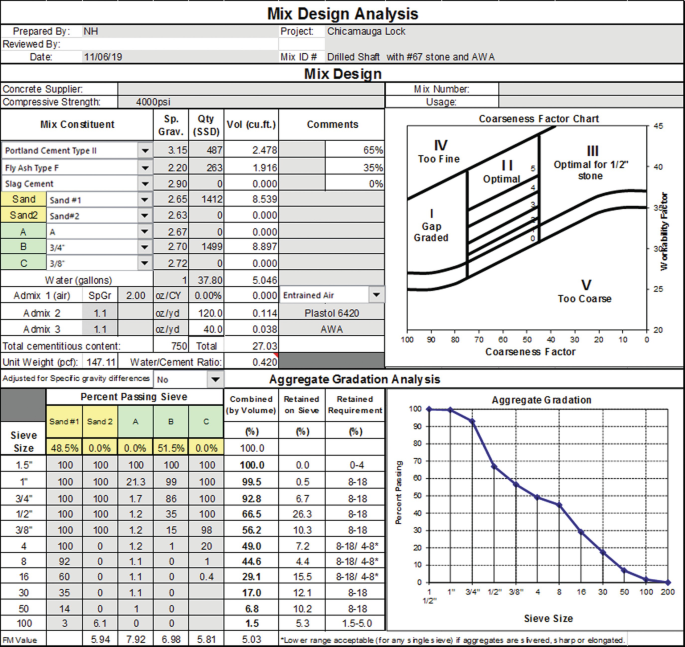The width and height of the screenshot is (685, 647).
Task: Expand the Sand #1 dropdown arrow
Action: point(145,200)
